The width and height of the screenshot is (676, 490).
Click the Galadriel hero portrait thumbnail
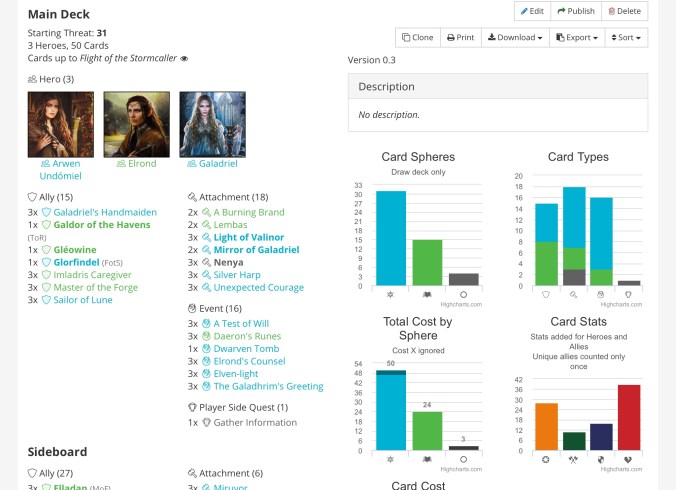(x=212, y=124)
